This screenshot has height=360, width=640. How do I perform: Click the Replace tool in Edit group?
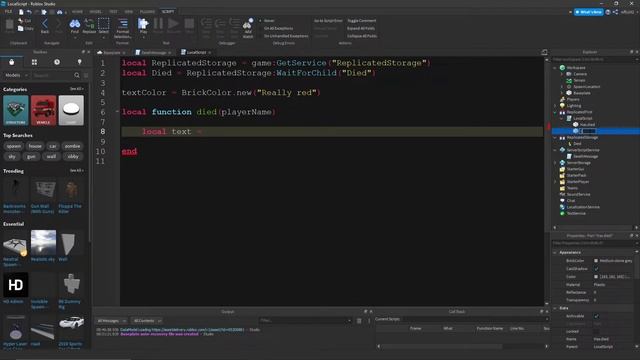point(89,25)
